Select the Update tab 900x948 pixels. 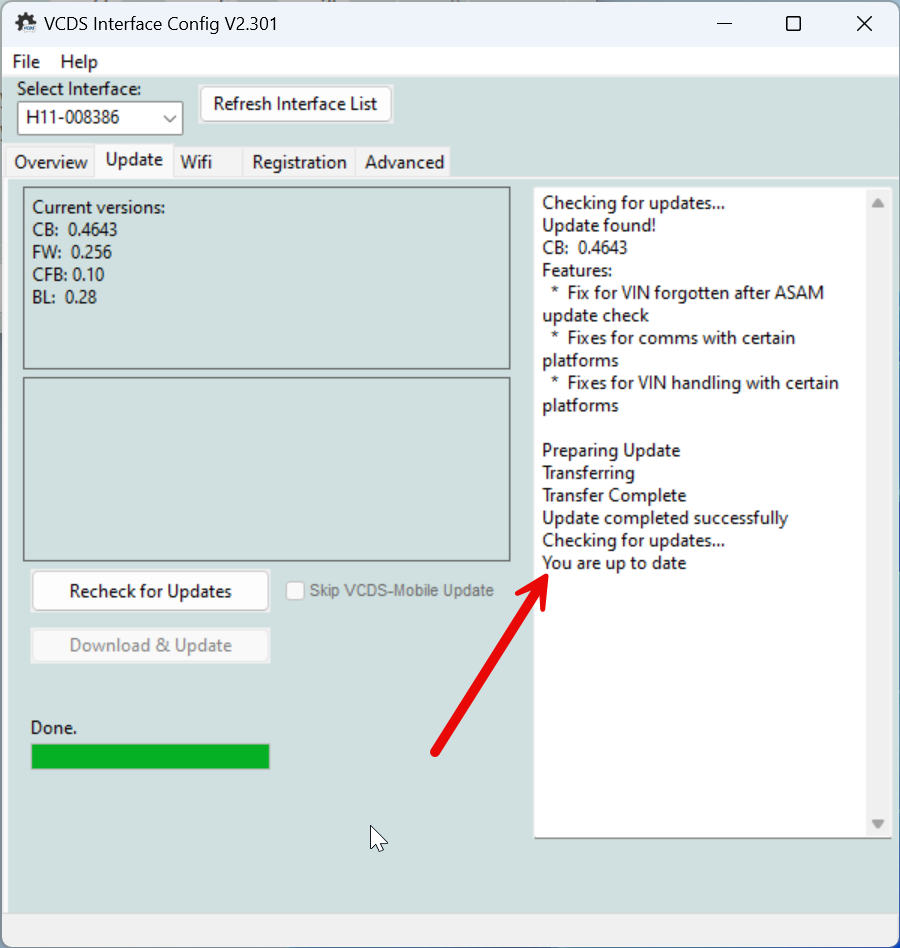(134, 160)
